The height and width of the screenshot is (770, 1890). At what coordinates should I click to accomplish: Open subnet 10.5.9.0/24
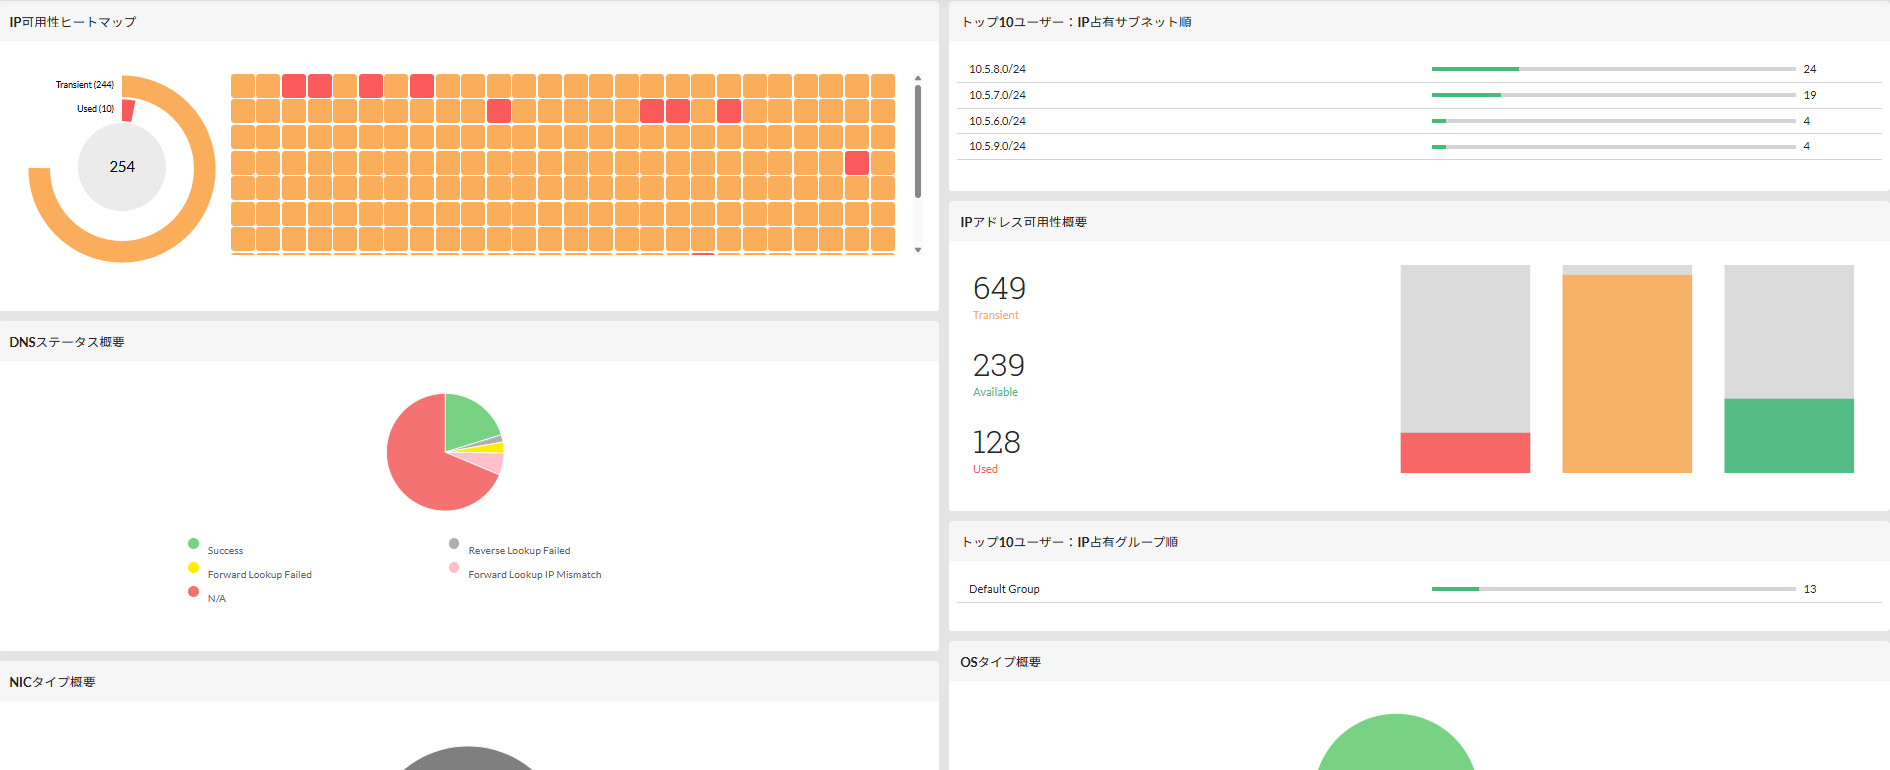[x=997, y=146]
